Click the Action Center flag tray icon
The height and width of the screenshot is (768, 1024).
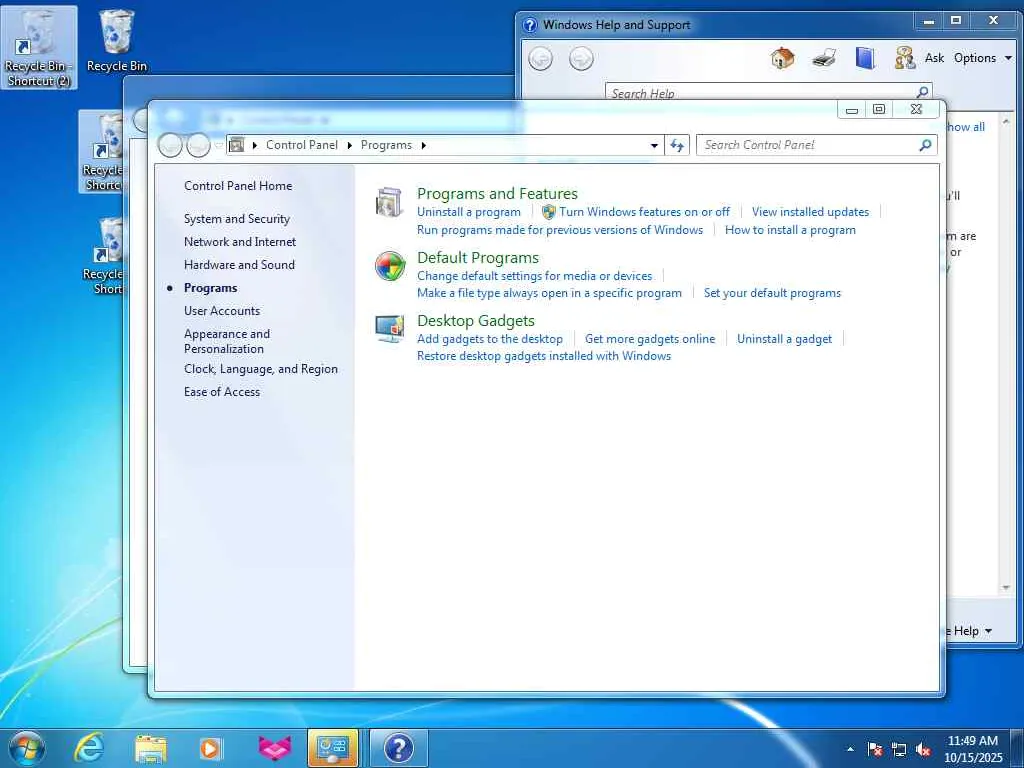tap(874, 750)
